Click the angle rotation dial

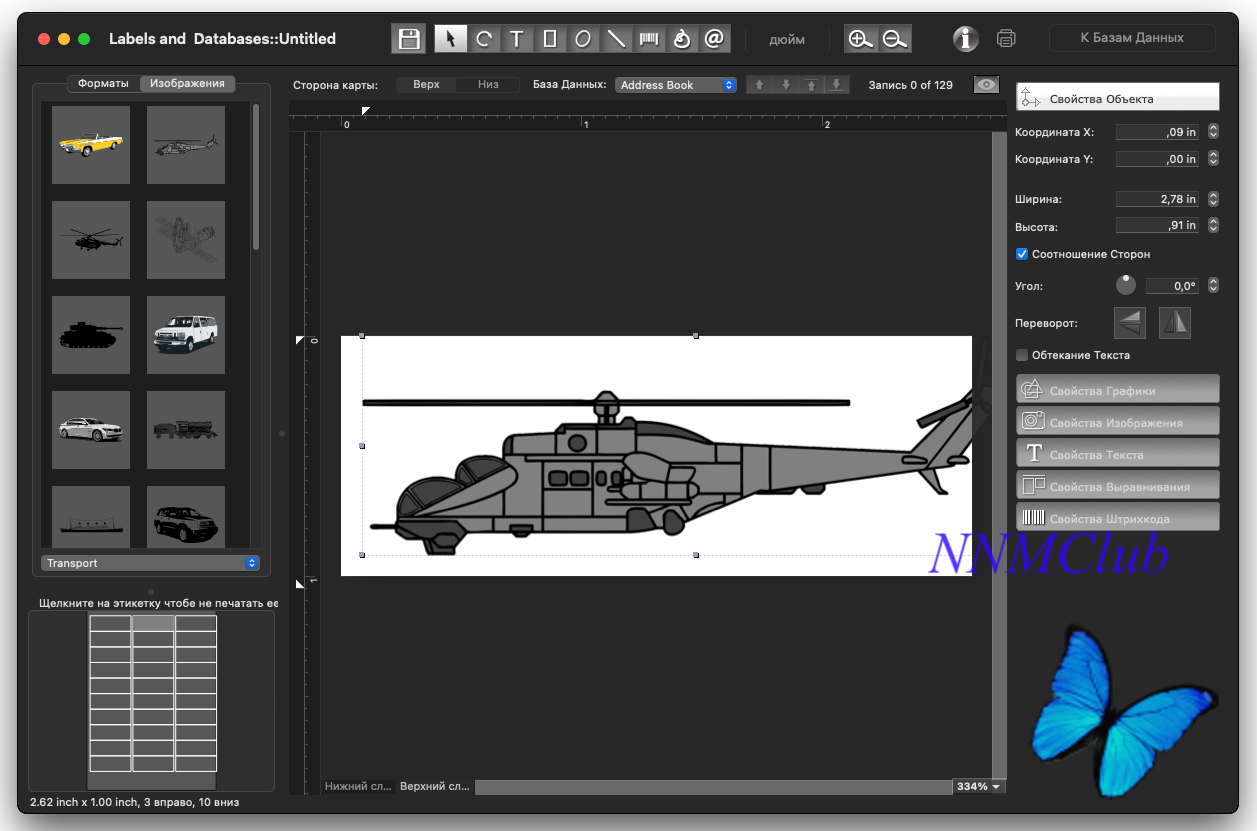click(x=1126, y=285)
